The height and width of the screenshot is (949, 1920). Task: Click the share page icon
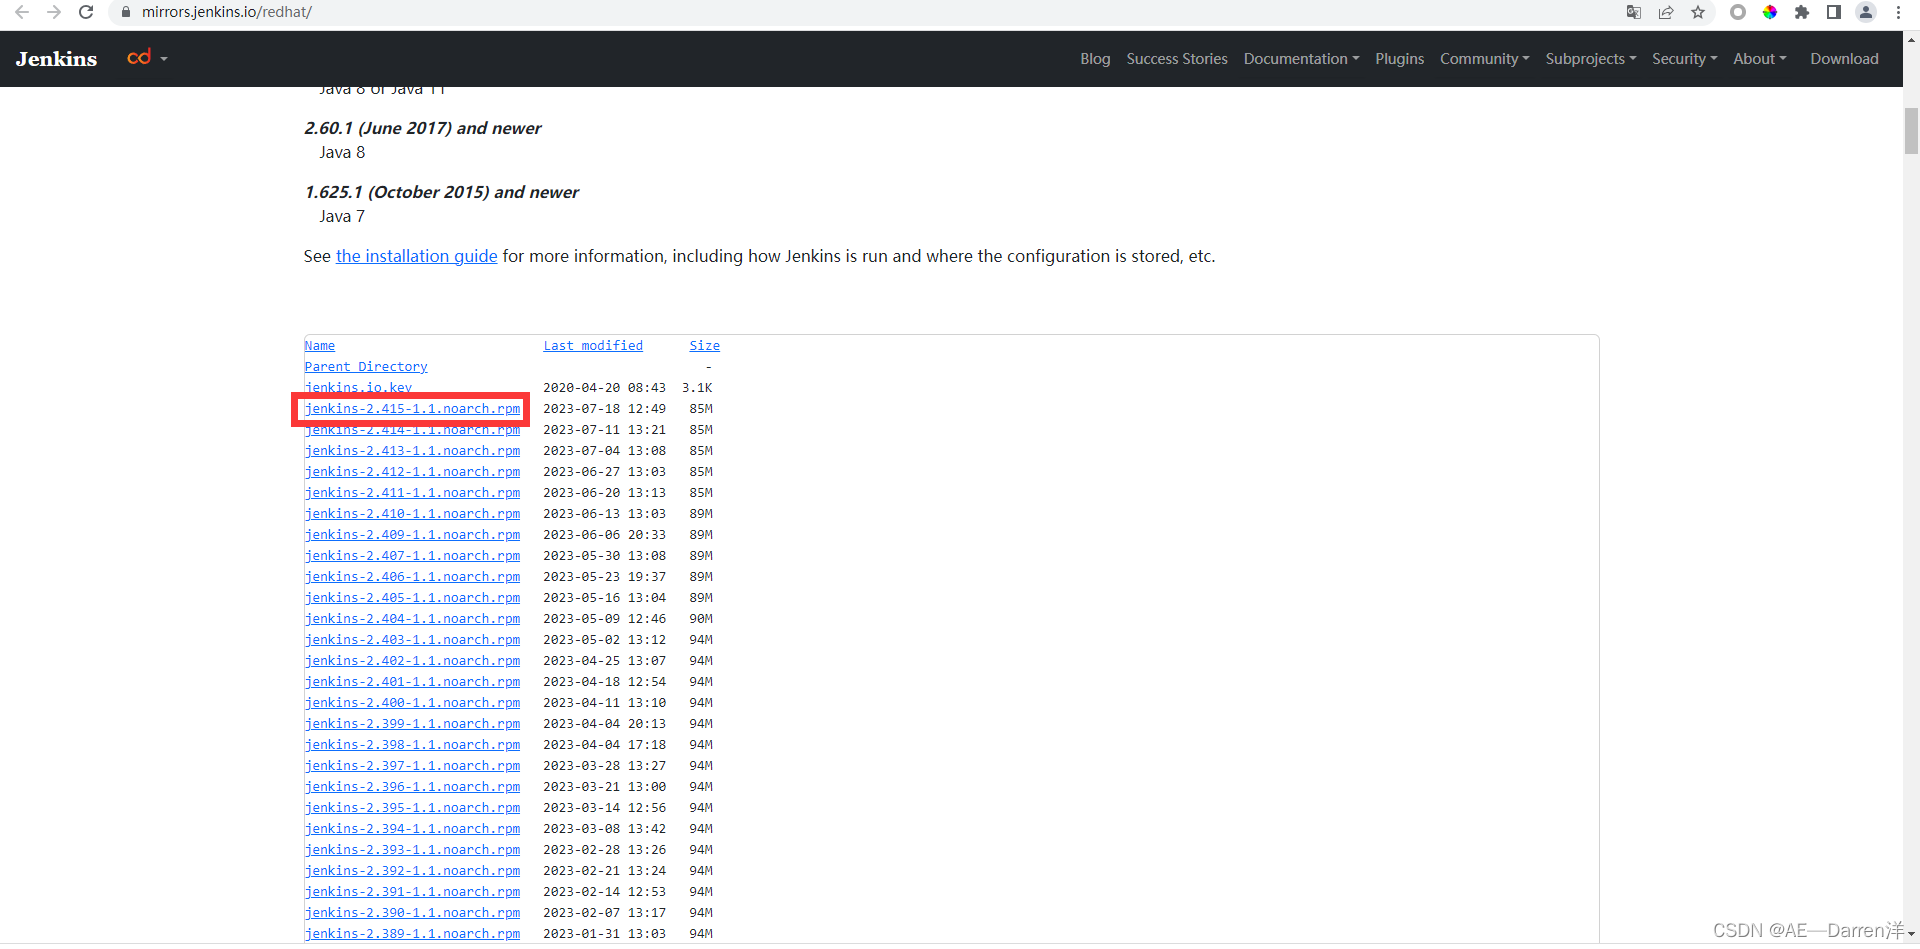(1666, 13)
